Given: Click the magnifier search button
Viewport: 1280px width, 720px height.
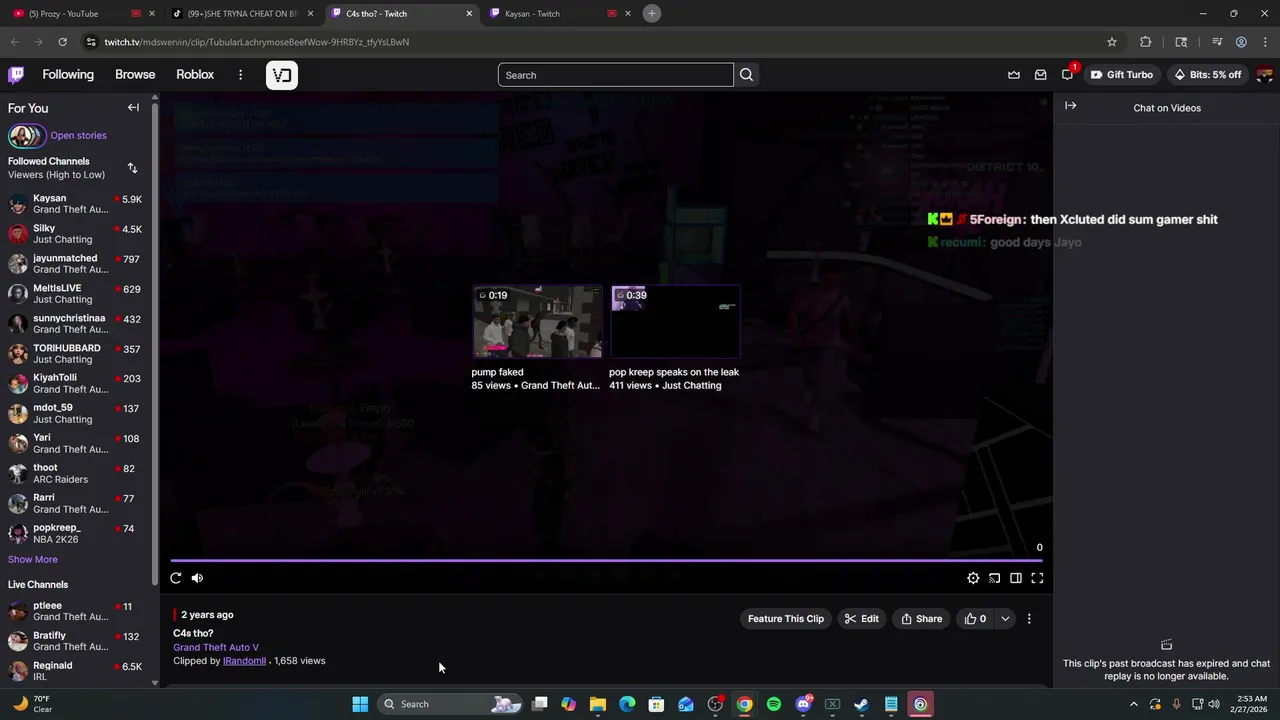Looking at the screenshot, I should tap(746, 75).
